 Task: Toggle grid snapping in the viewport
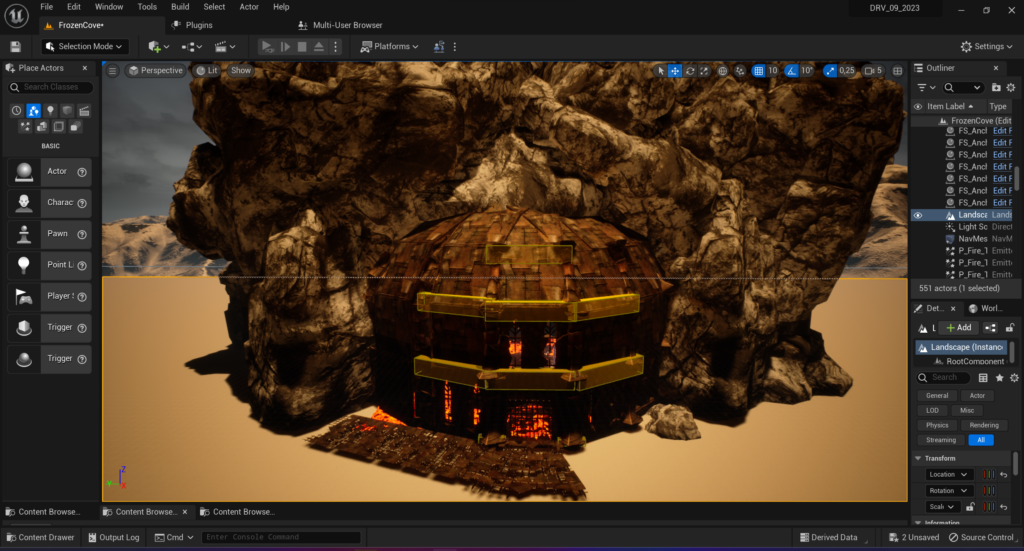click(758, 71)
